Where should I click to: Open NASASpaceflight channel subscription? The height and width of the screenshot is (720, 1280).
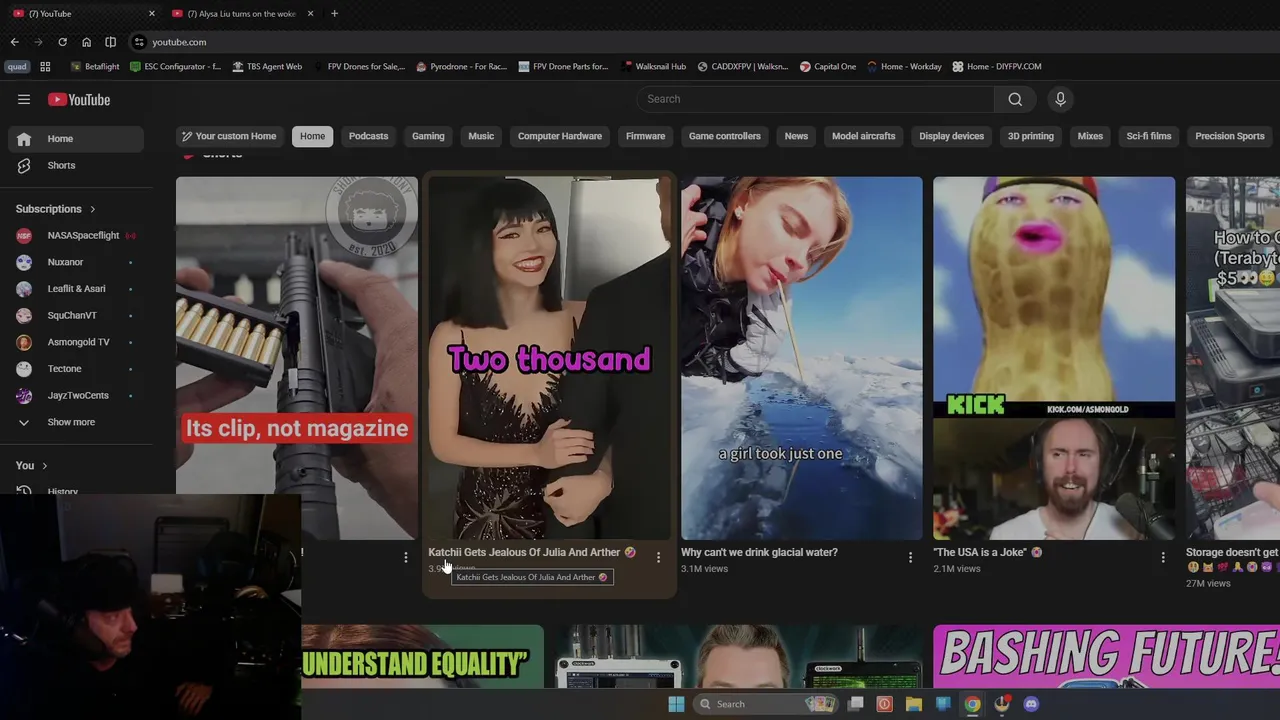point(76,235)
